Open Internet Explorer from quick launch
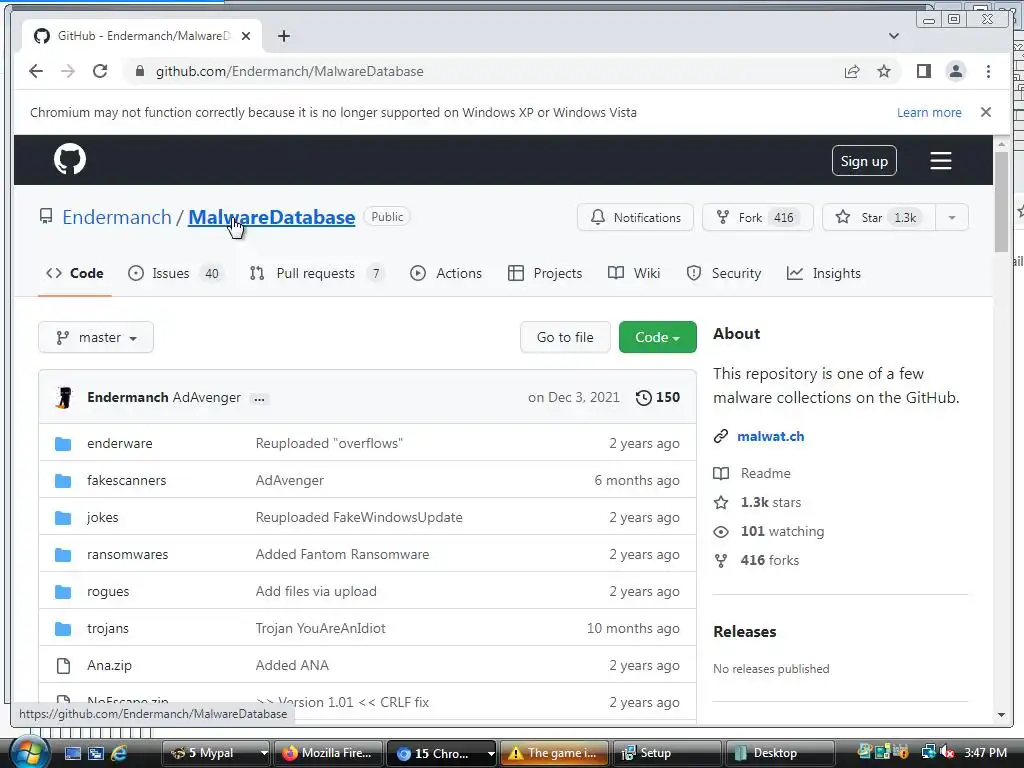 119,753
